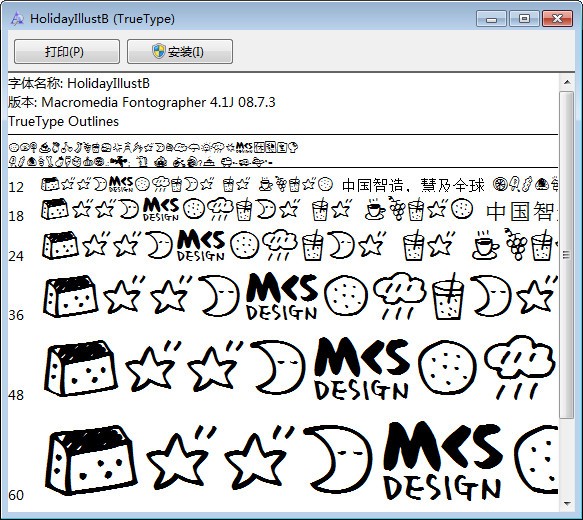Click the coffee cup glyph in the size-24 row
Viewport: 583px width, 520px height.
[485, 245]
